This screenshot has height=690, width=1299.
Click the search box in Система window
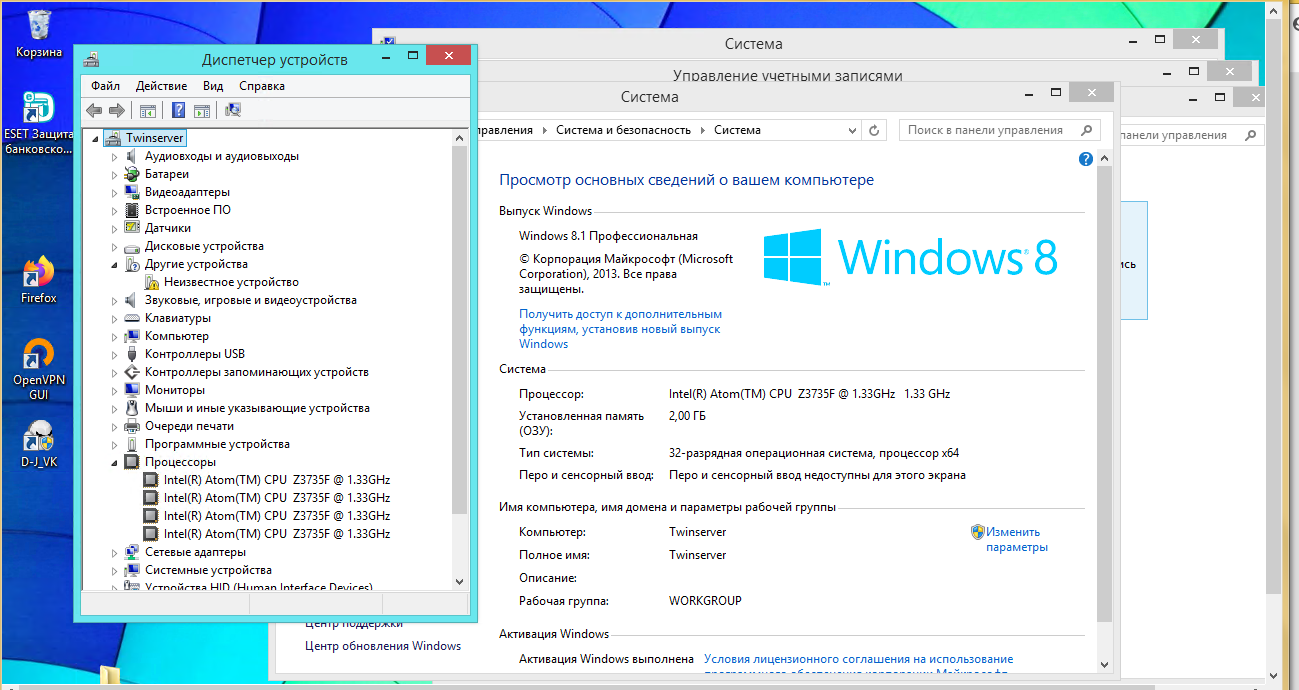tap(999, 130)
